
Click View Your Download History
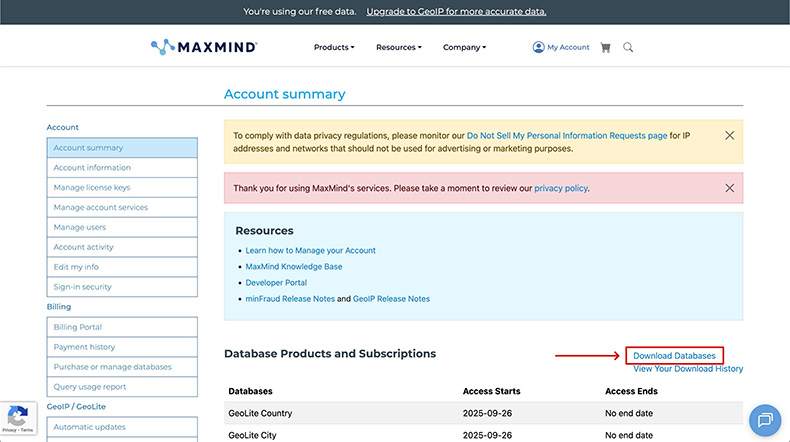point(688,369)
